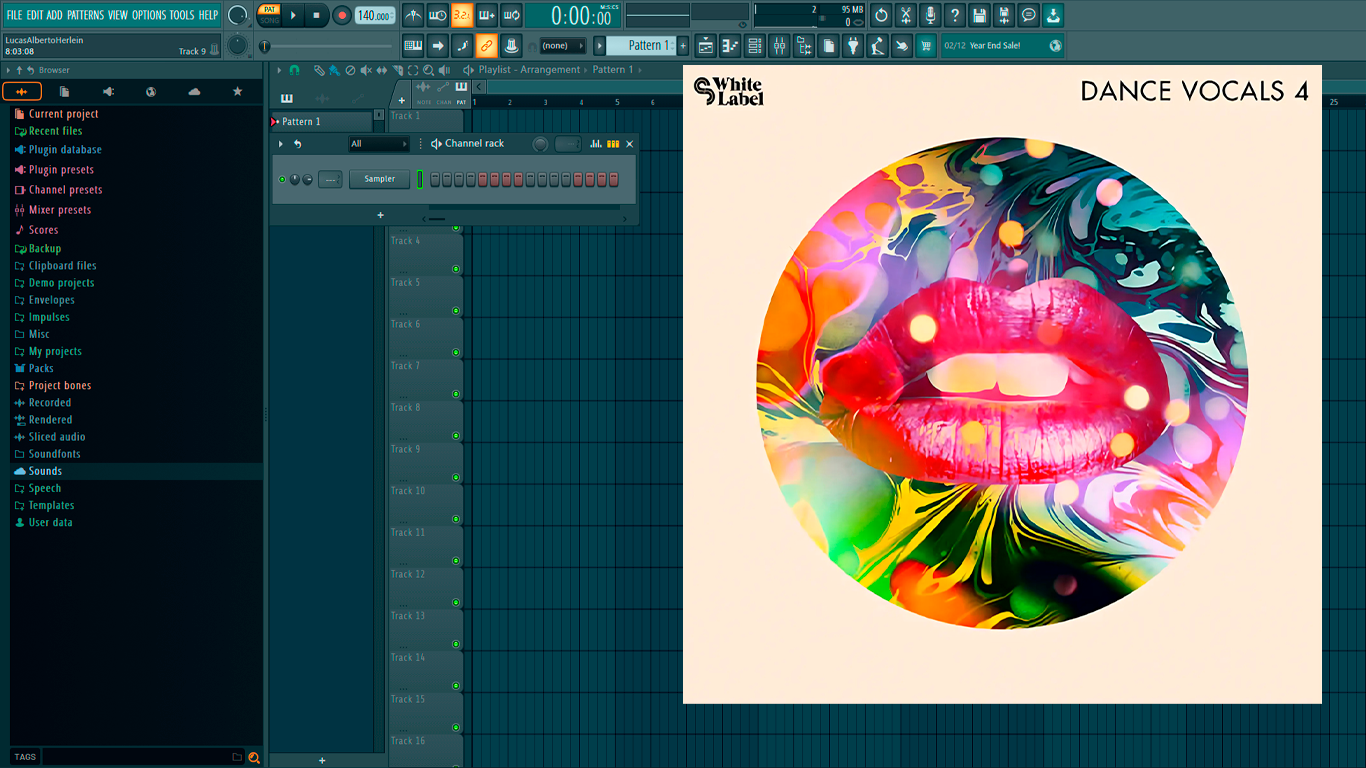
Task: Select Pattern 1 in the picker
Action: point(322,121)
